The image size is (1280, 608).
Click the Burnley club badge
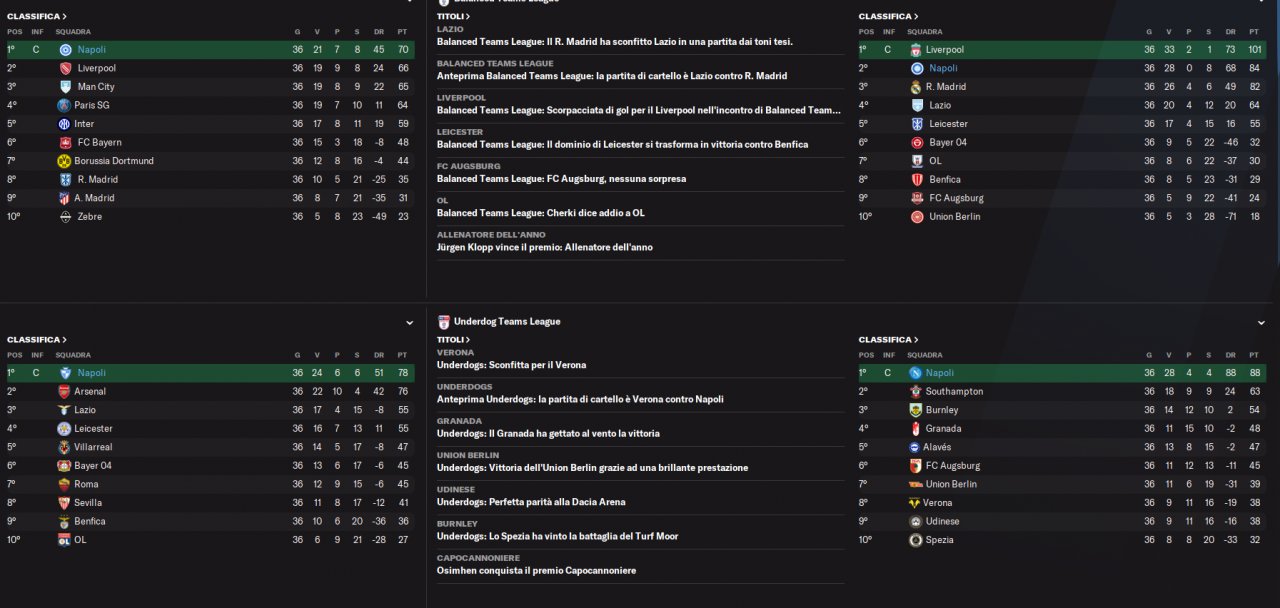[916, 410]
